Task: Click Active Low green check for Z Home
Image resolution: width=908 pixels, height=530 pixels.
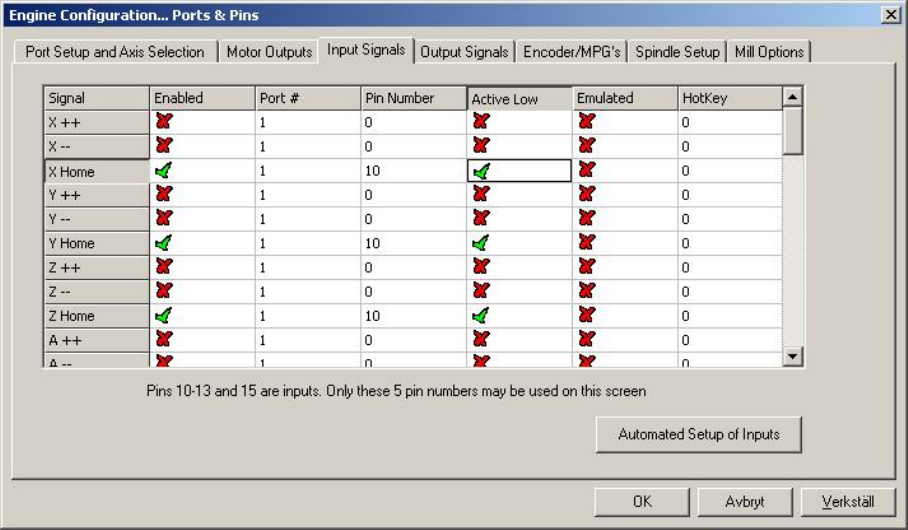Action: [481, 315]
